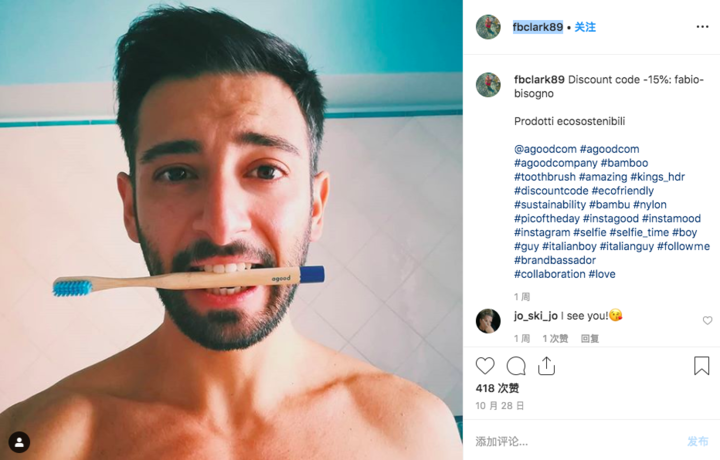Viewport: 720px width, 460px height.
Task: Save the post with bookmark icon
Action: (x=701, y=366)
